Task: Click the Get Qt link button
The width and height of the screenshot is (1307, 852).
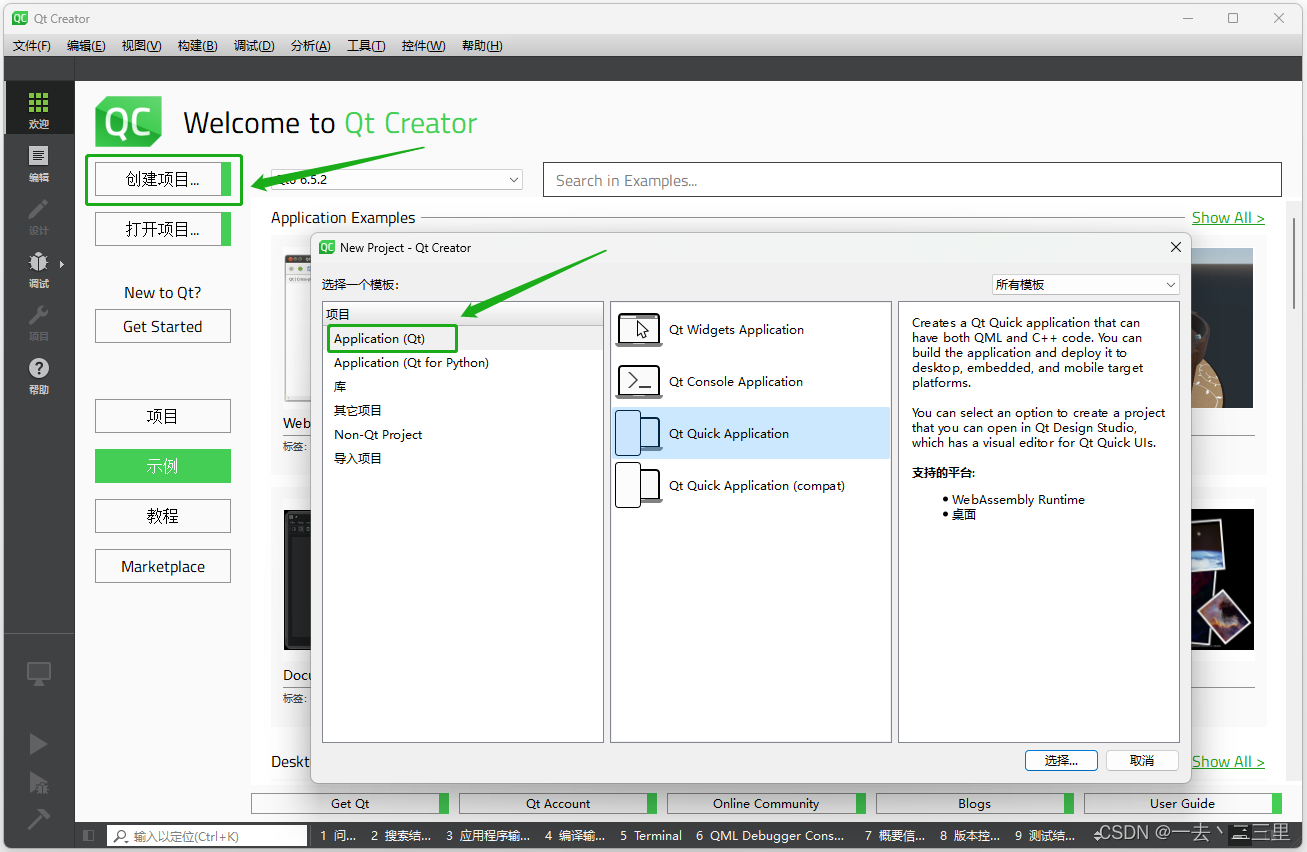Action: click(x=350, y=803)
